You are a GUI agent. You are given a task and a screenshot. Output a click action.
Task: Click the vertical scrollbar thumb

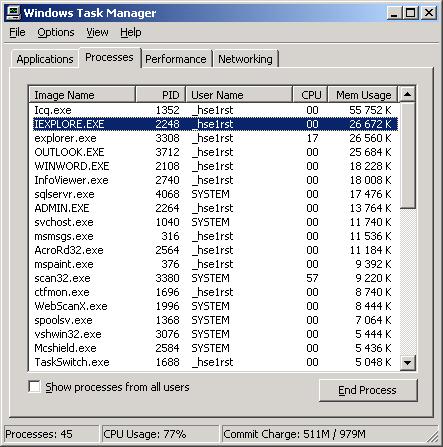tap(407, 156)
